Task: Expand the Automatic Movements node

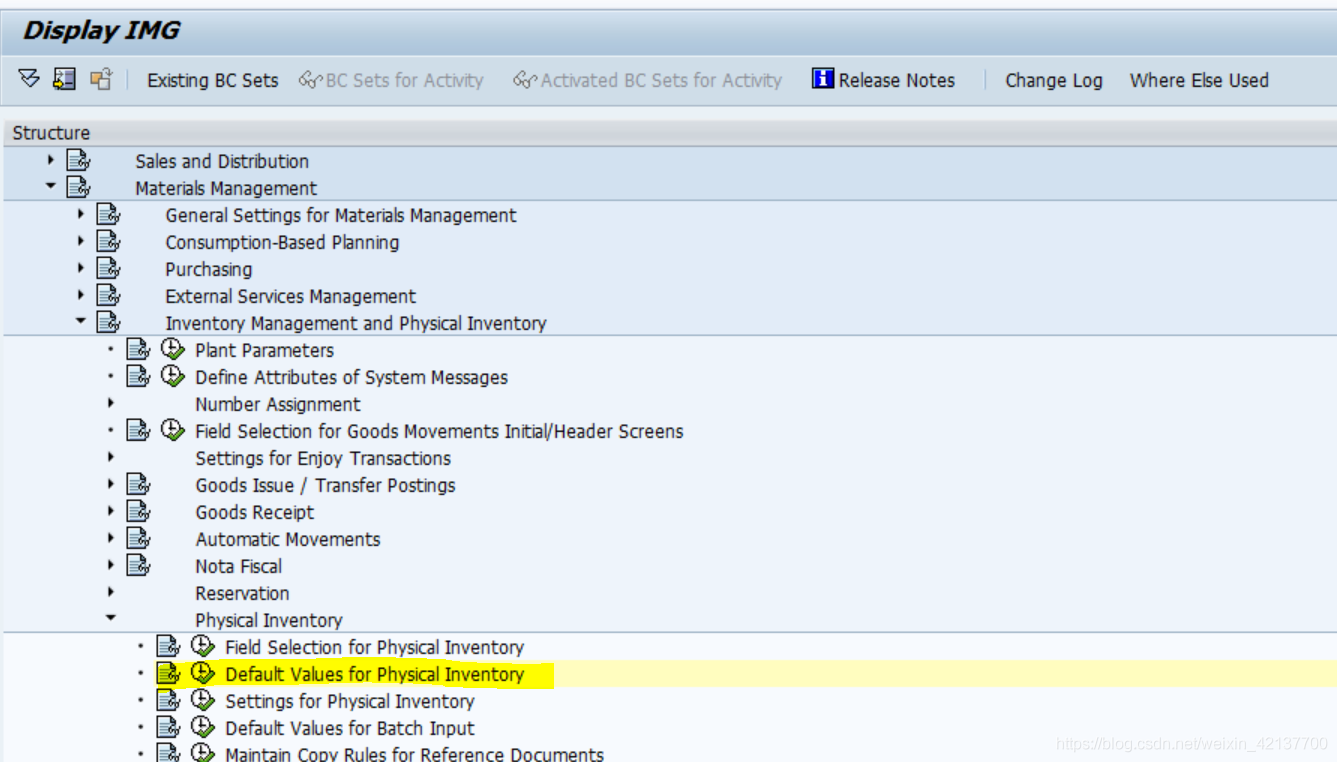Action: (x=110, y=538)
